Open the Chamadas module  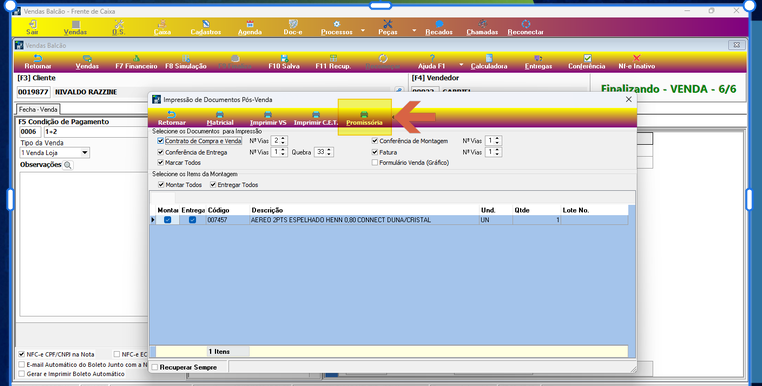pyautogui.click(x=482, y=27)
